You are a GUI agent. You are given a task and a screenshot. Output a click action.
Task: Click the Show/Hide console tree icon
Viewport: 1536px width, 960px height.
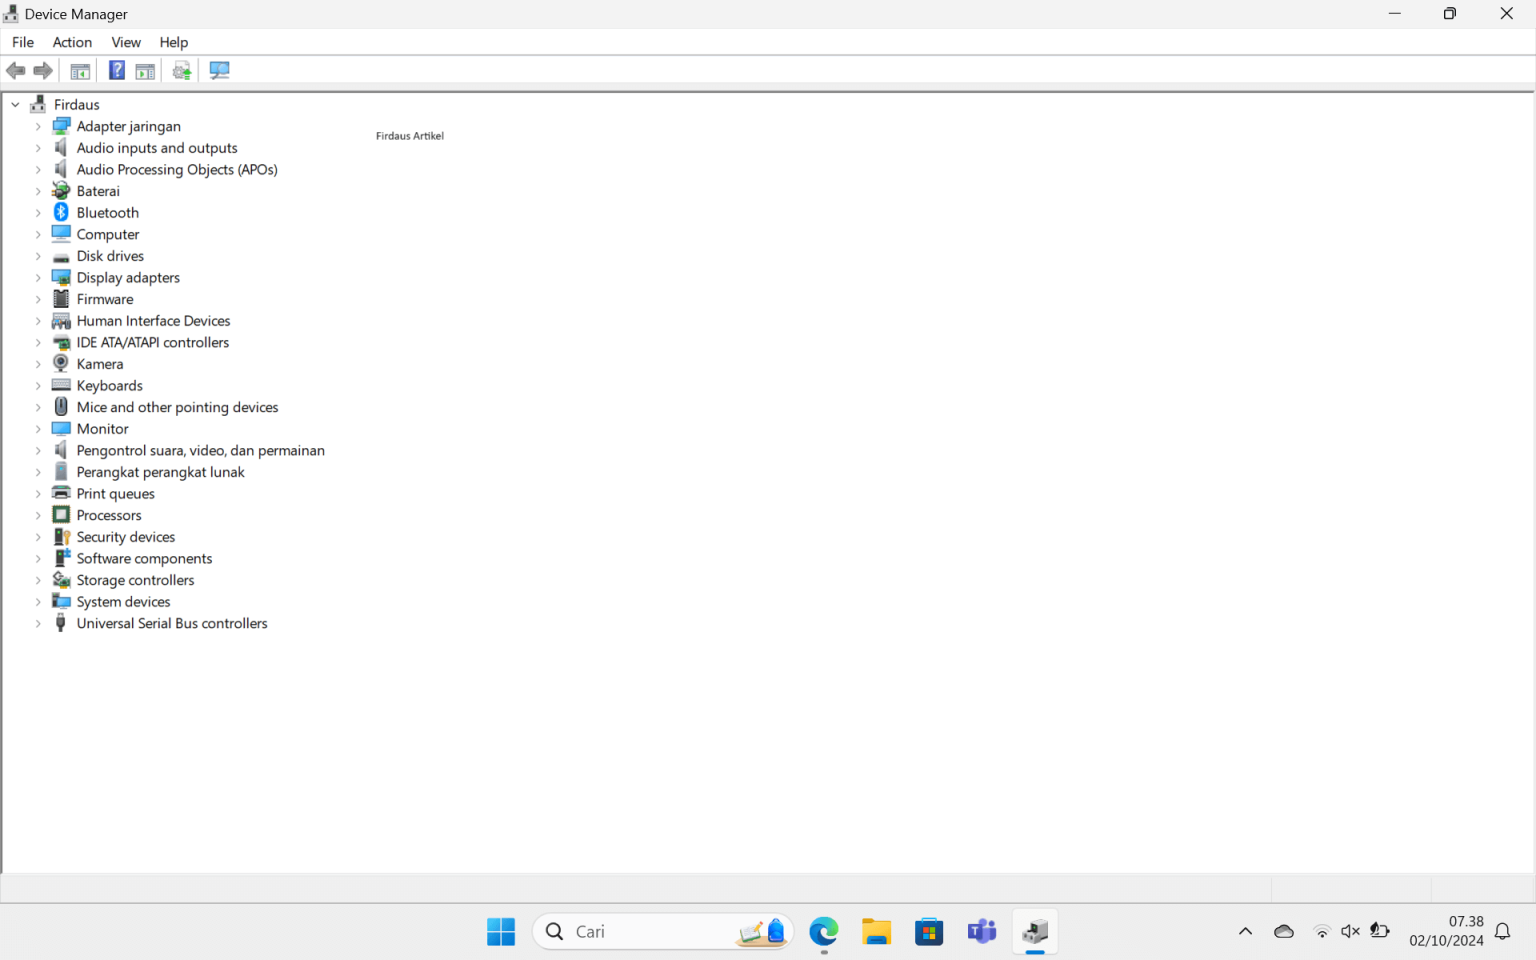pos(80,70)
